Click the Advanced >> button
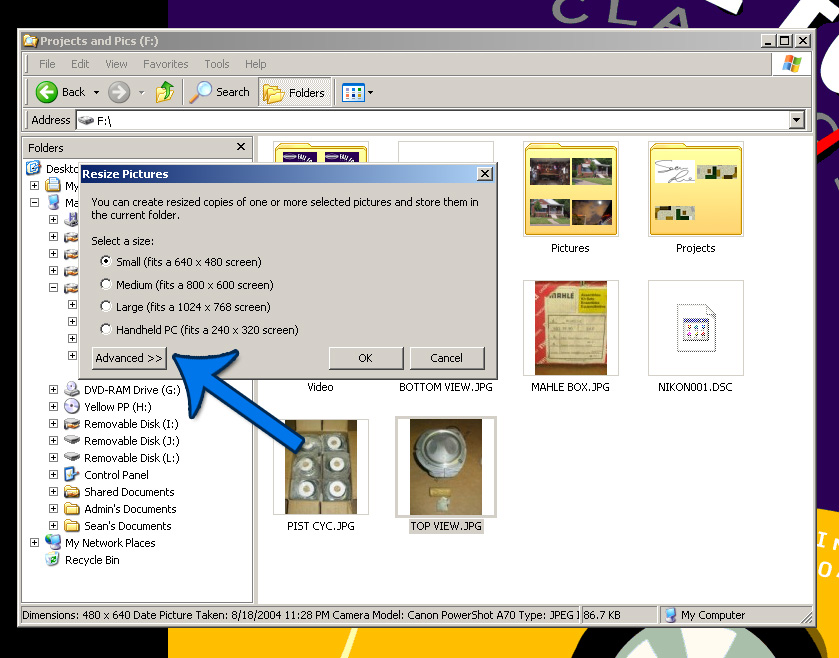Viewport: 839px width, 658px height. pyautogui.click(x=129, y=358)
